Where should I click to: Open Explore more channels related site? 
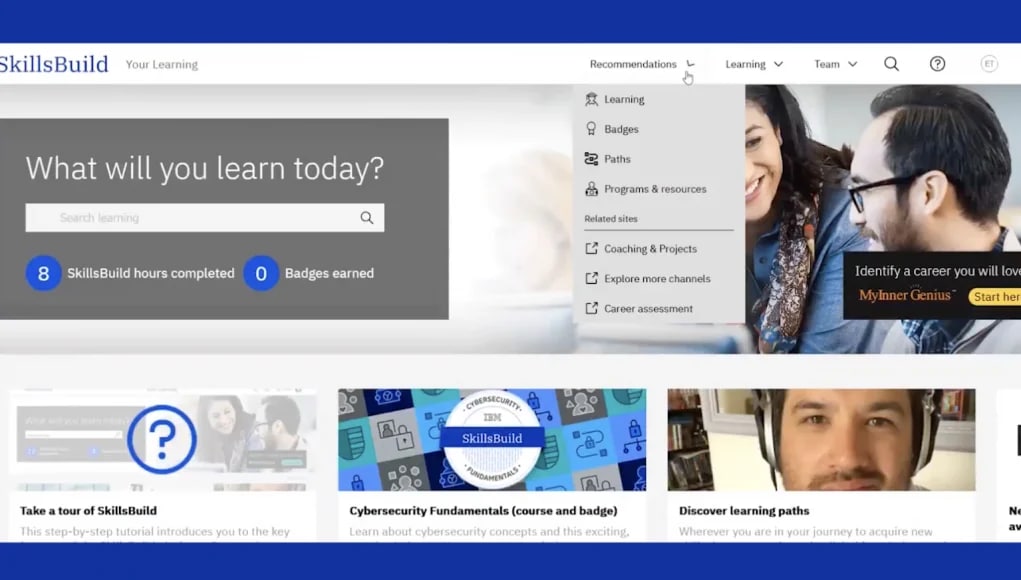coord(659,279)
